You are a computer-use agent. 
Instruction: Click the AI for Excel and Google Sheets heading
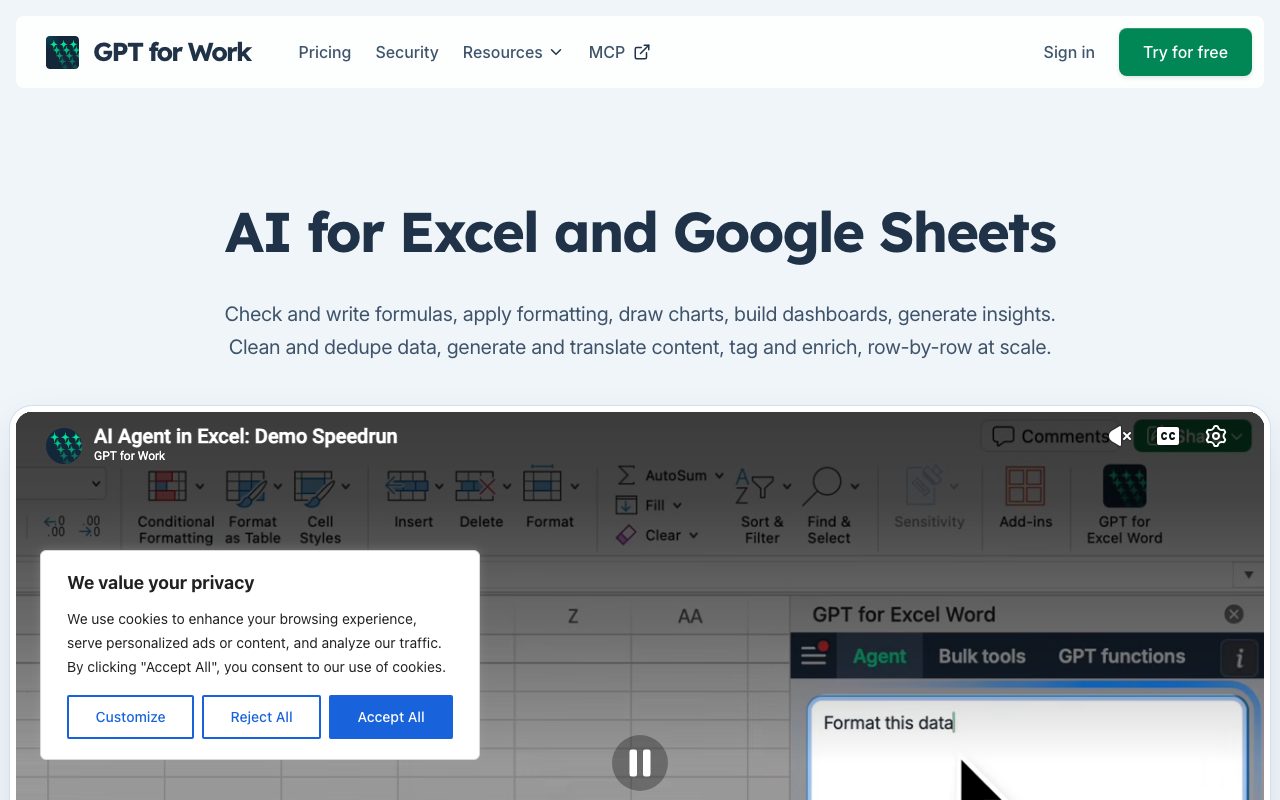[x=640, y=232]
